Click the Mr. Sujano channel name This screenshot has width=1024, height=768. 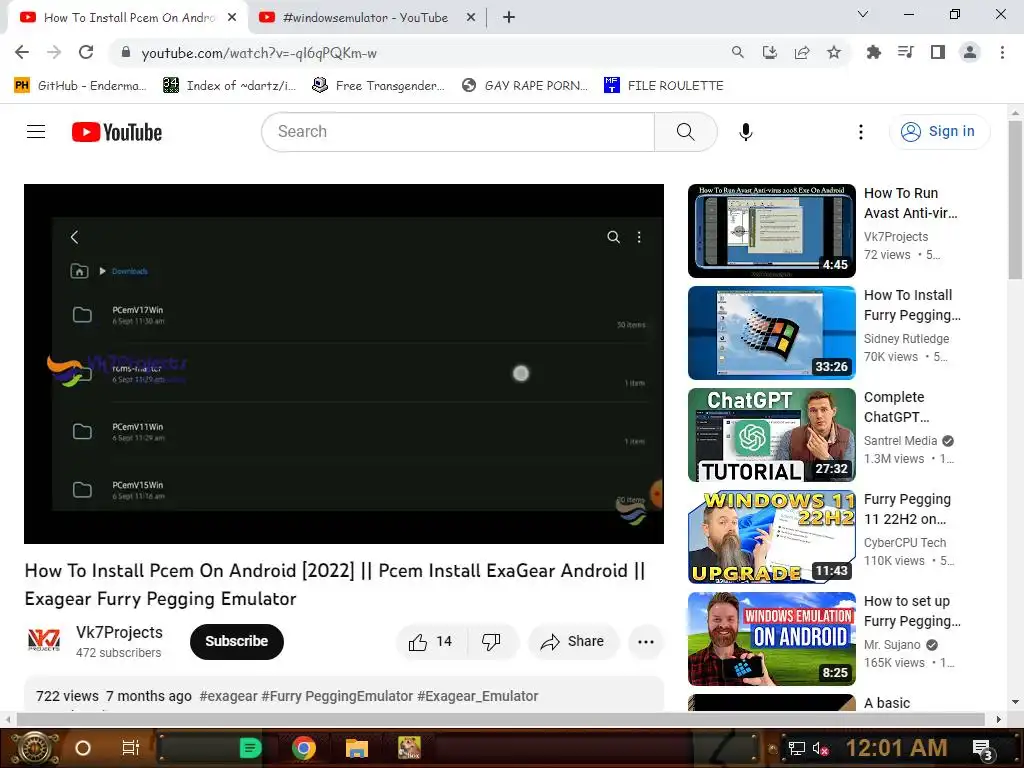pos(893,645)
